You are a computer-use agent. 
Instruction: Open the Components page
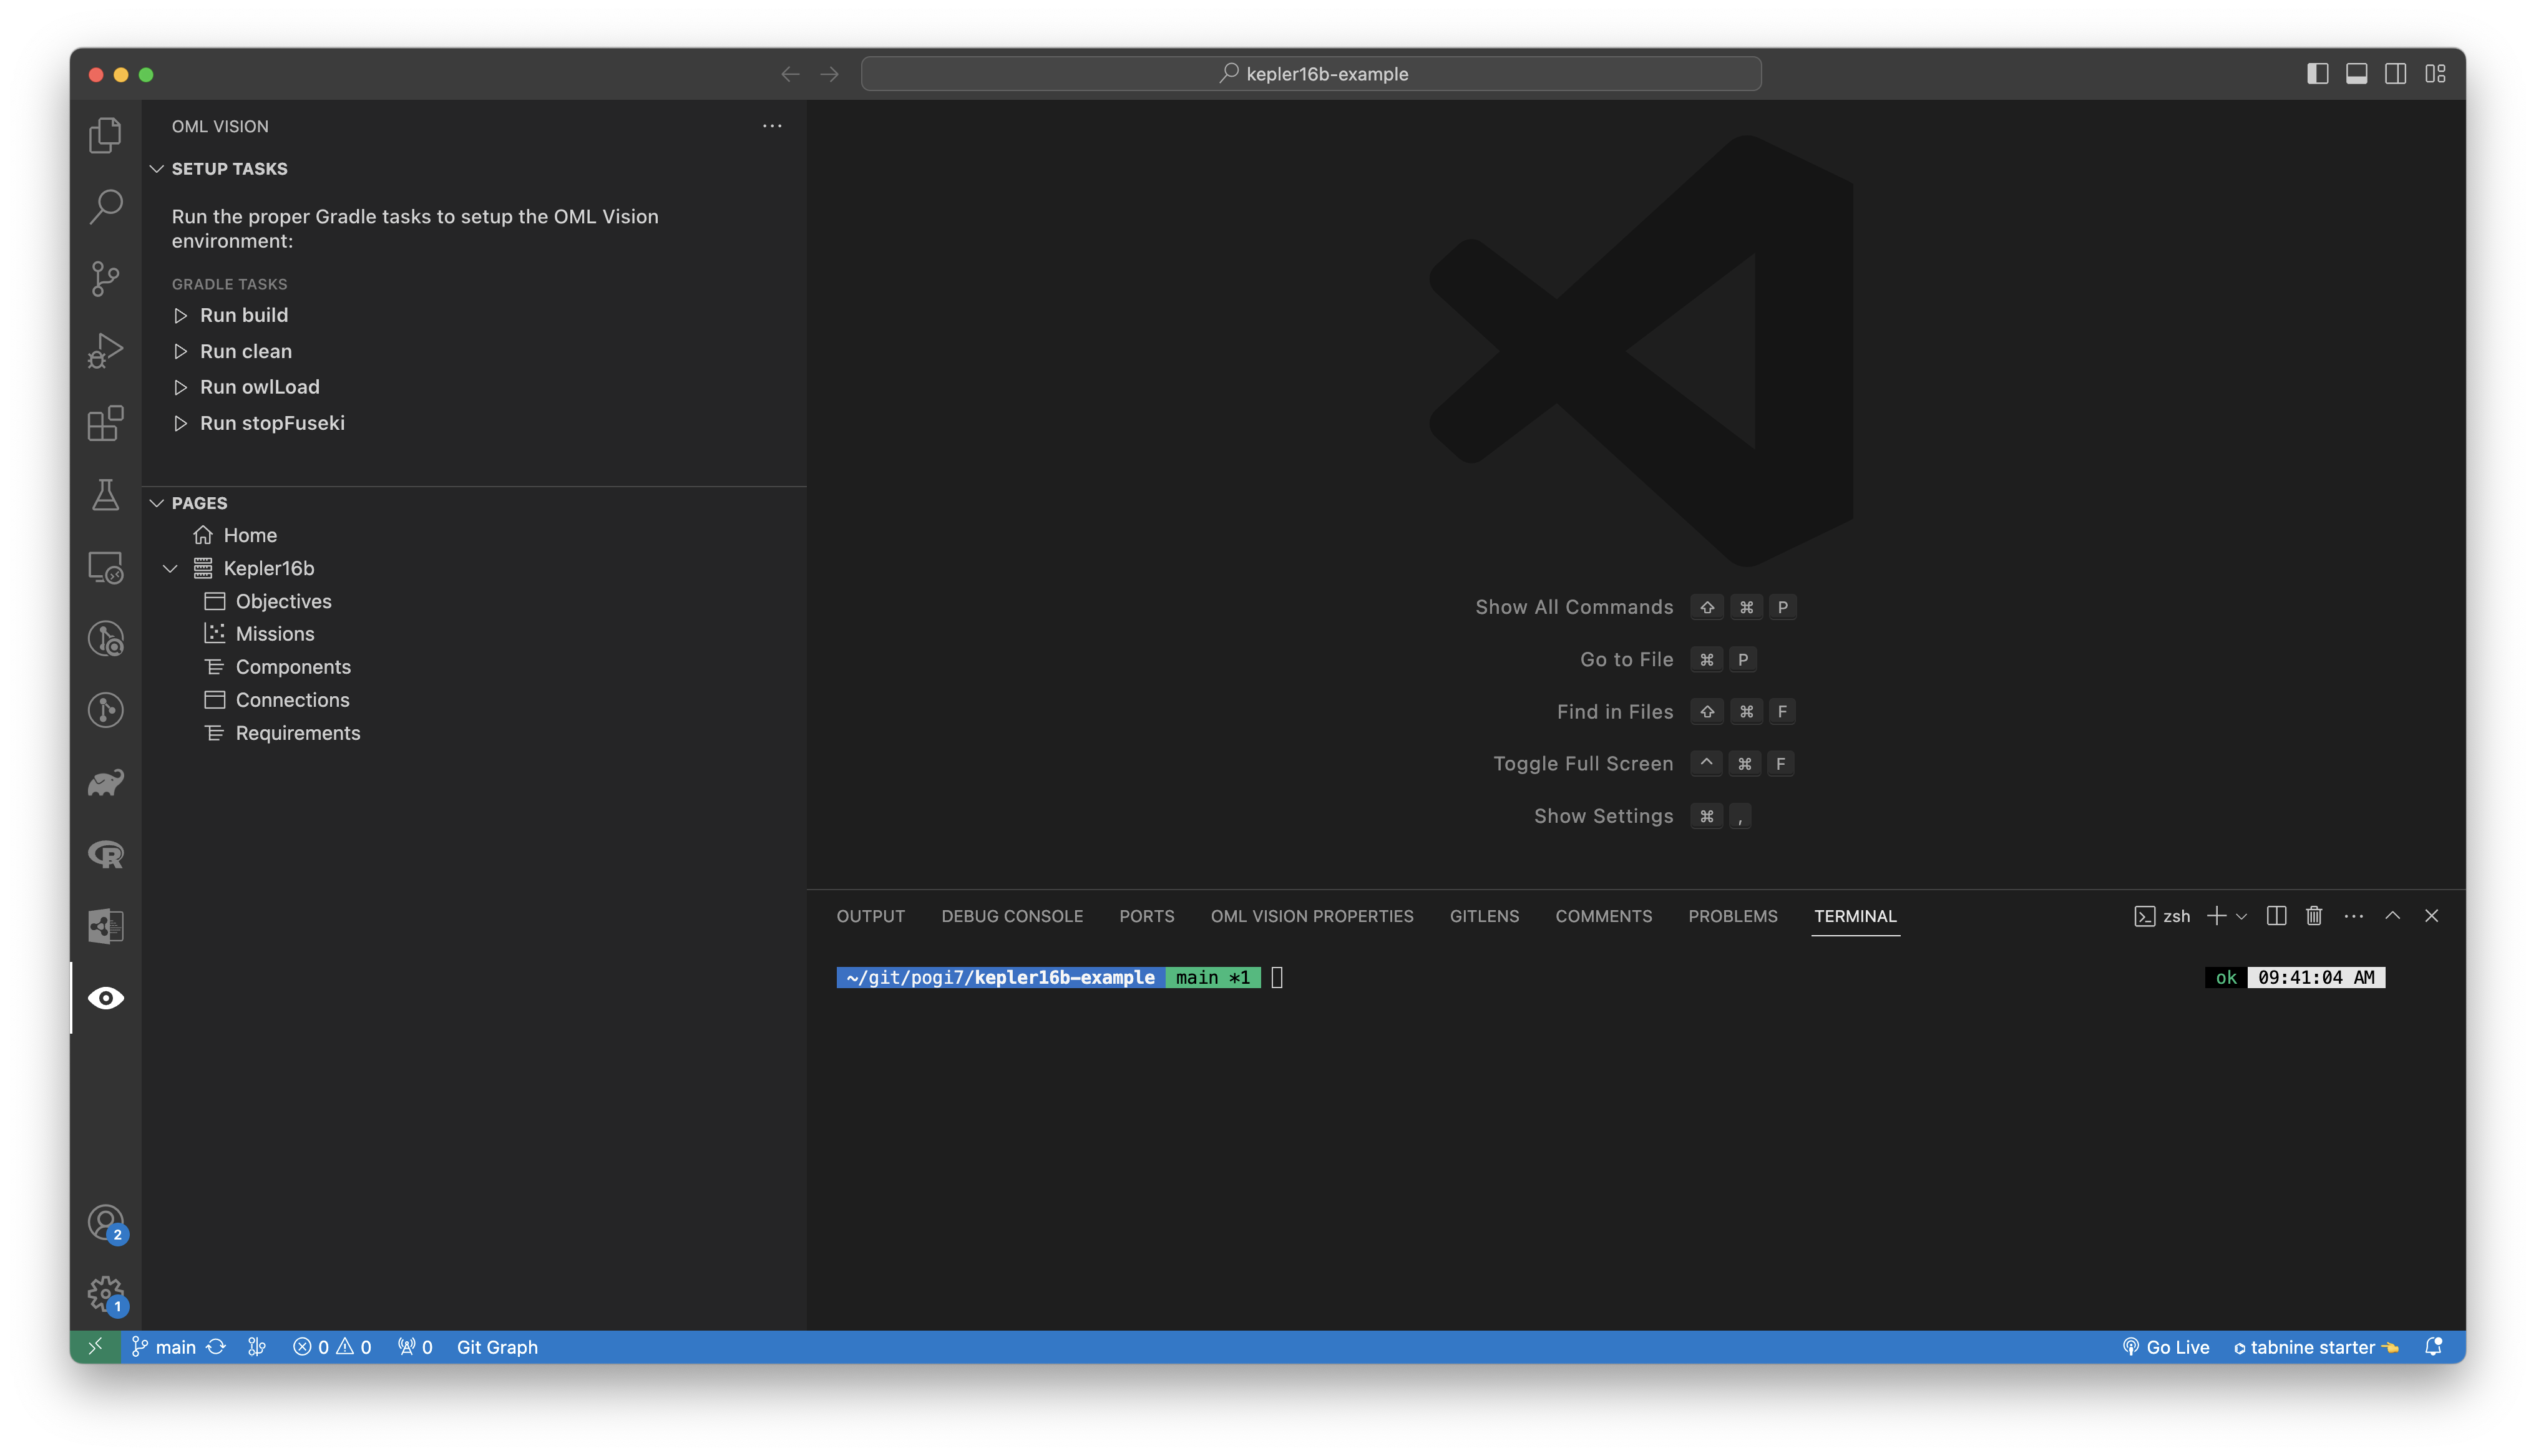click(x=293, y=667)
